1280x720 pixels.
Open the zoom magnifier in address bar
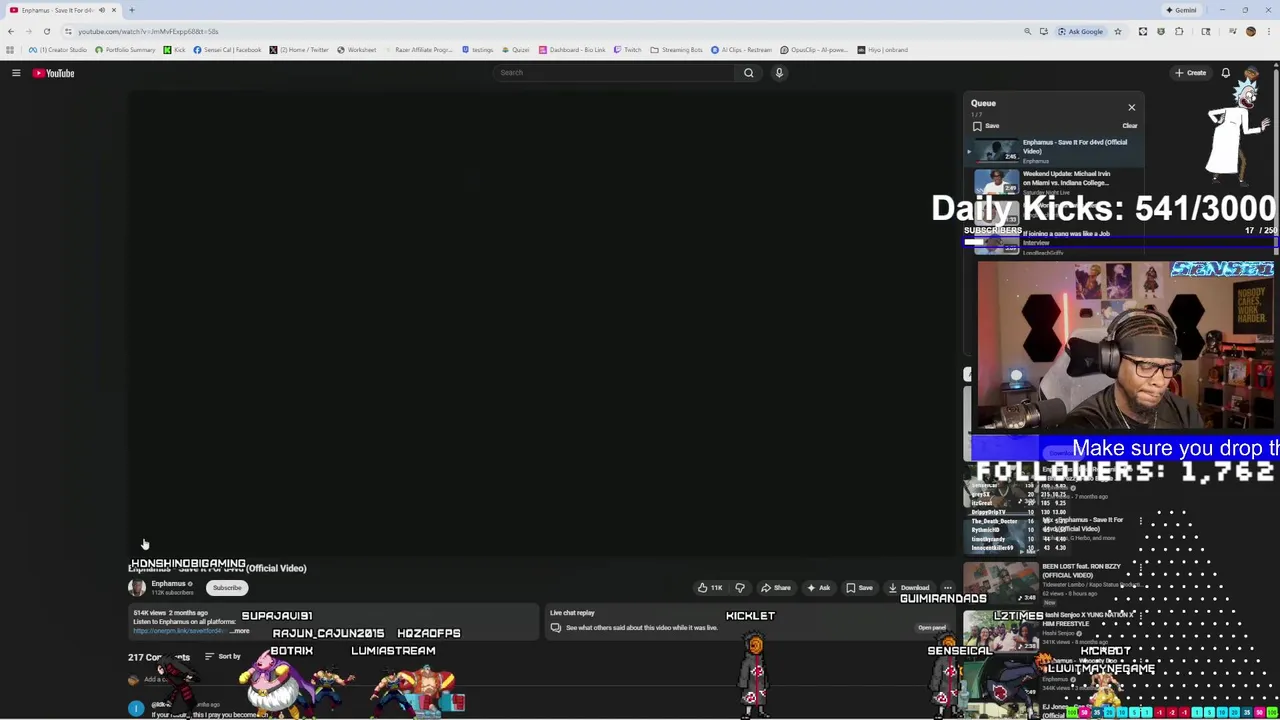click(x=1027, y=32)
